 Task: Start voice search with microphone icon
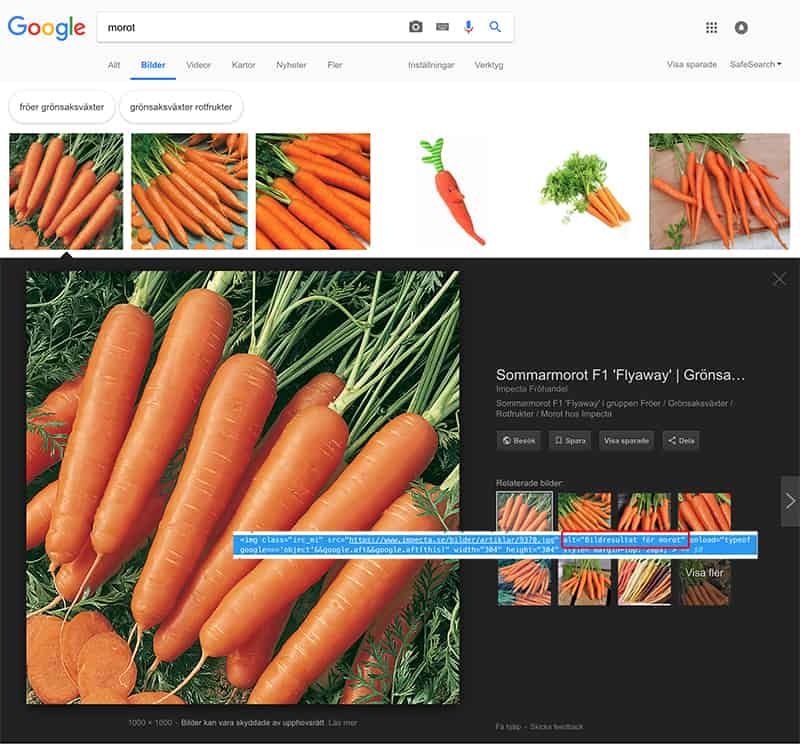click(x=468, y=27)
